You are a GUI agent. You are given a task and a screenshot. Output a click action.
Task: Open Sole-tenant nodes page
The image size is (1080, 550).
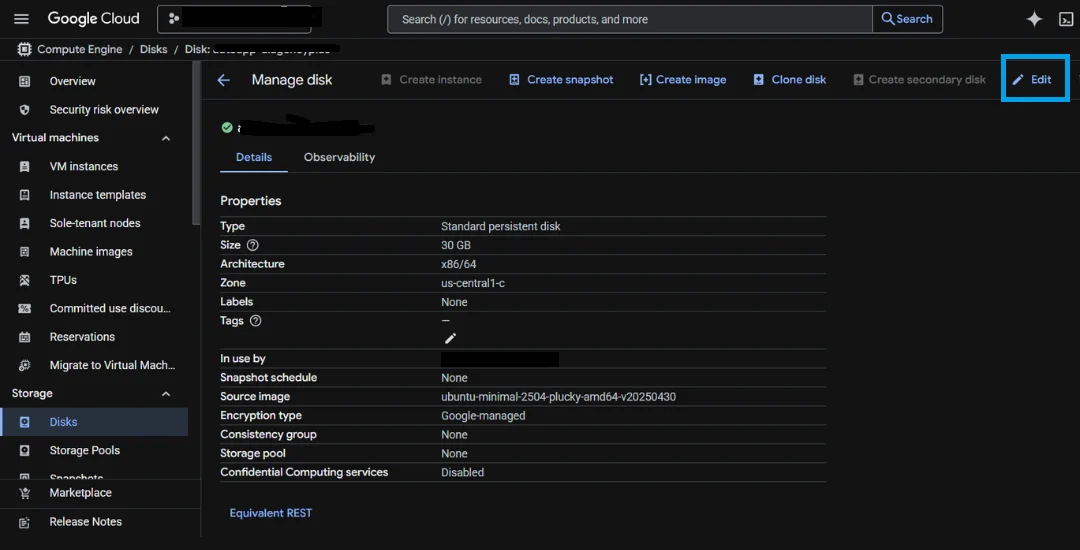point(94,223)
